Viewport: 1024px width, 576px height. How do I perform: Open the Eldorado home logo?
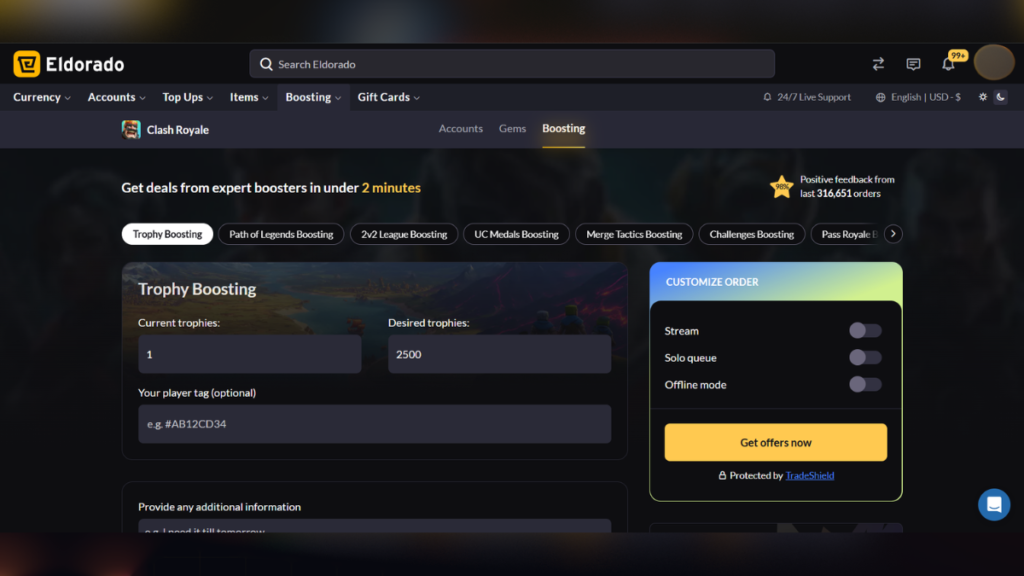point(69,64)
